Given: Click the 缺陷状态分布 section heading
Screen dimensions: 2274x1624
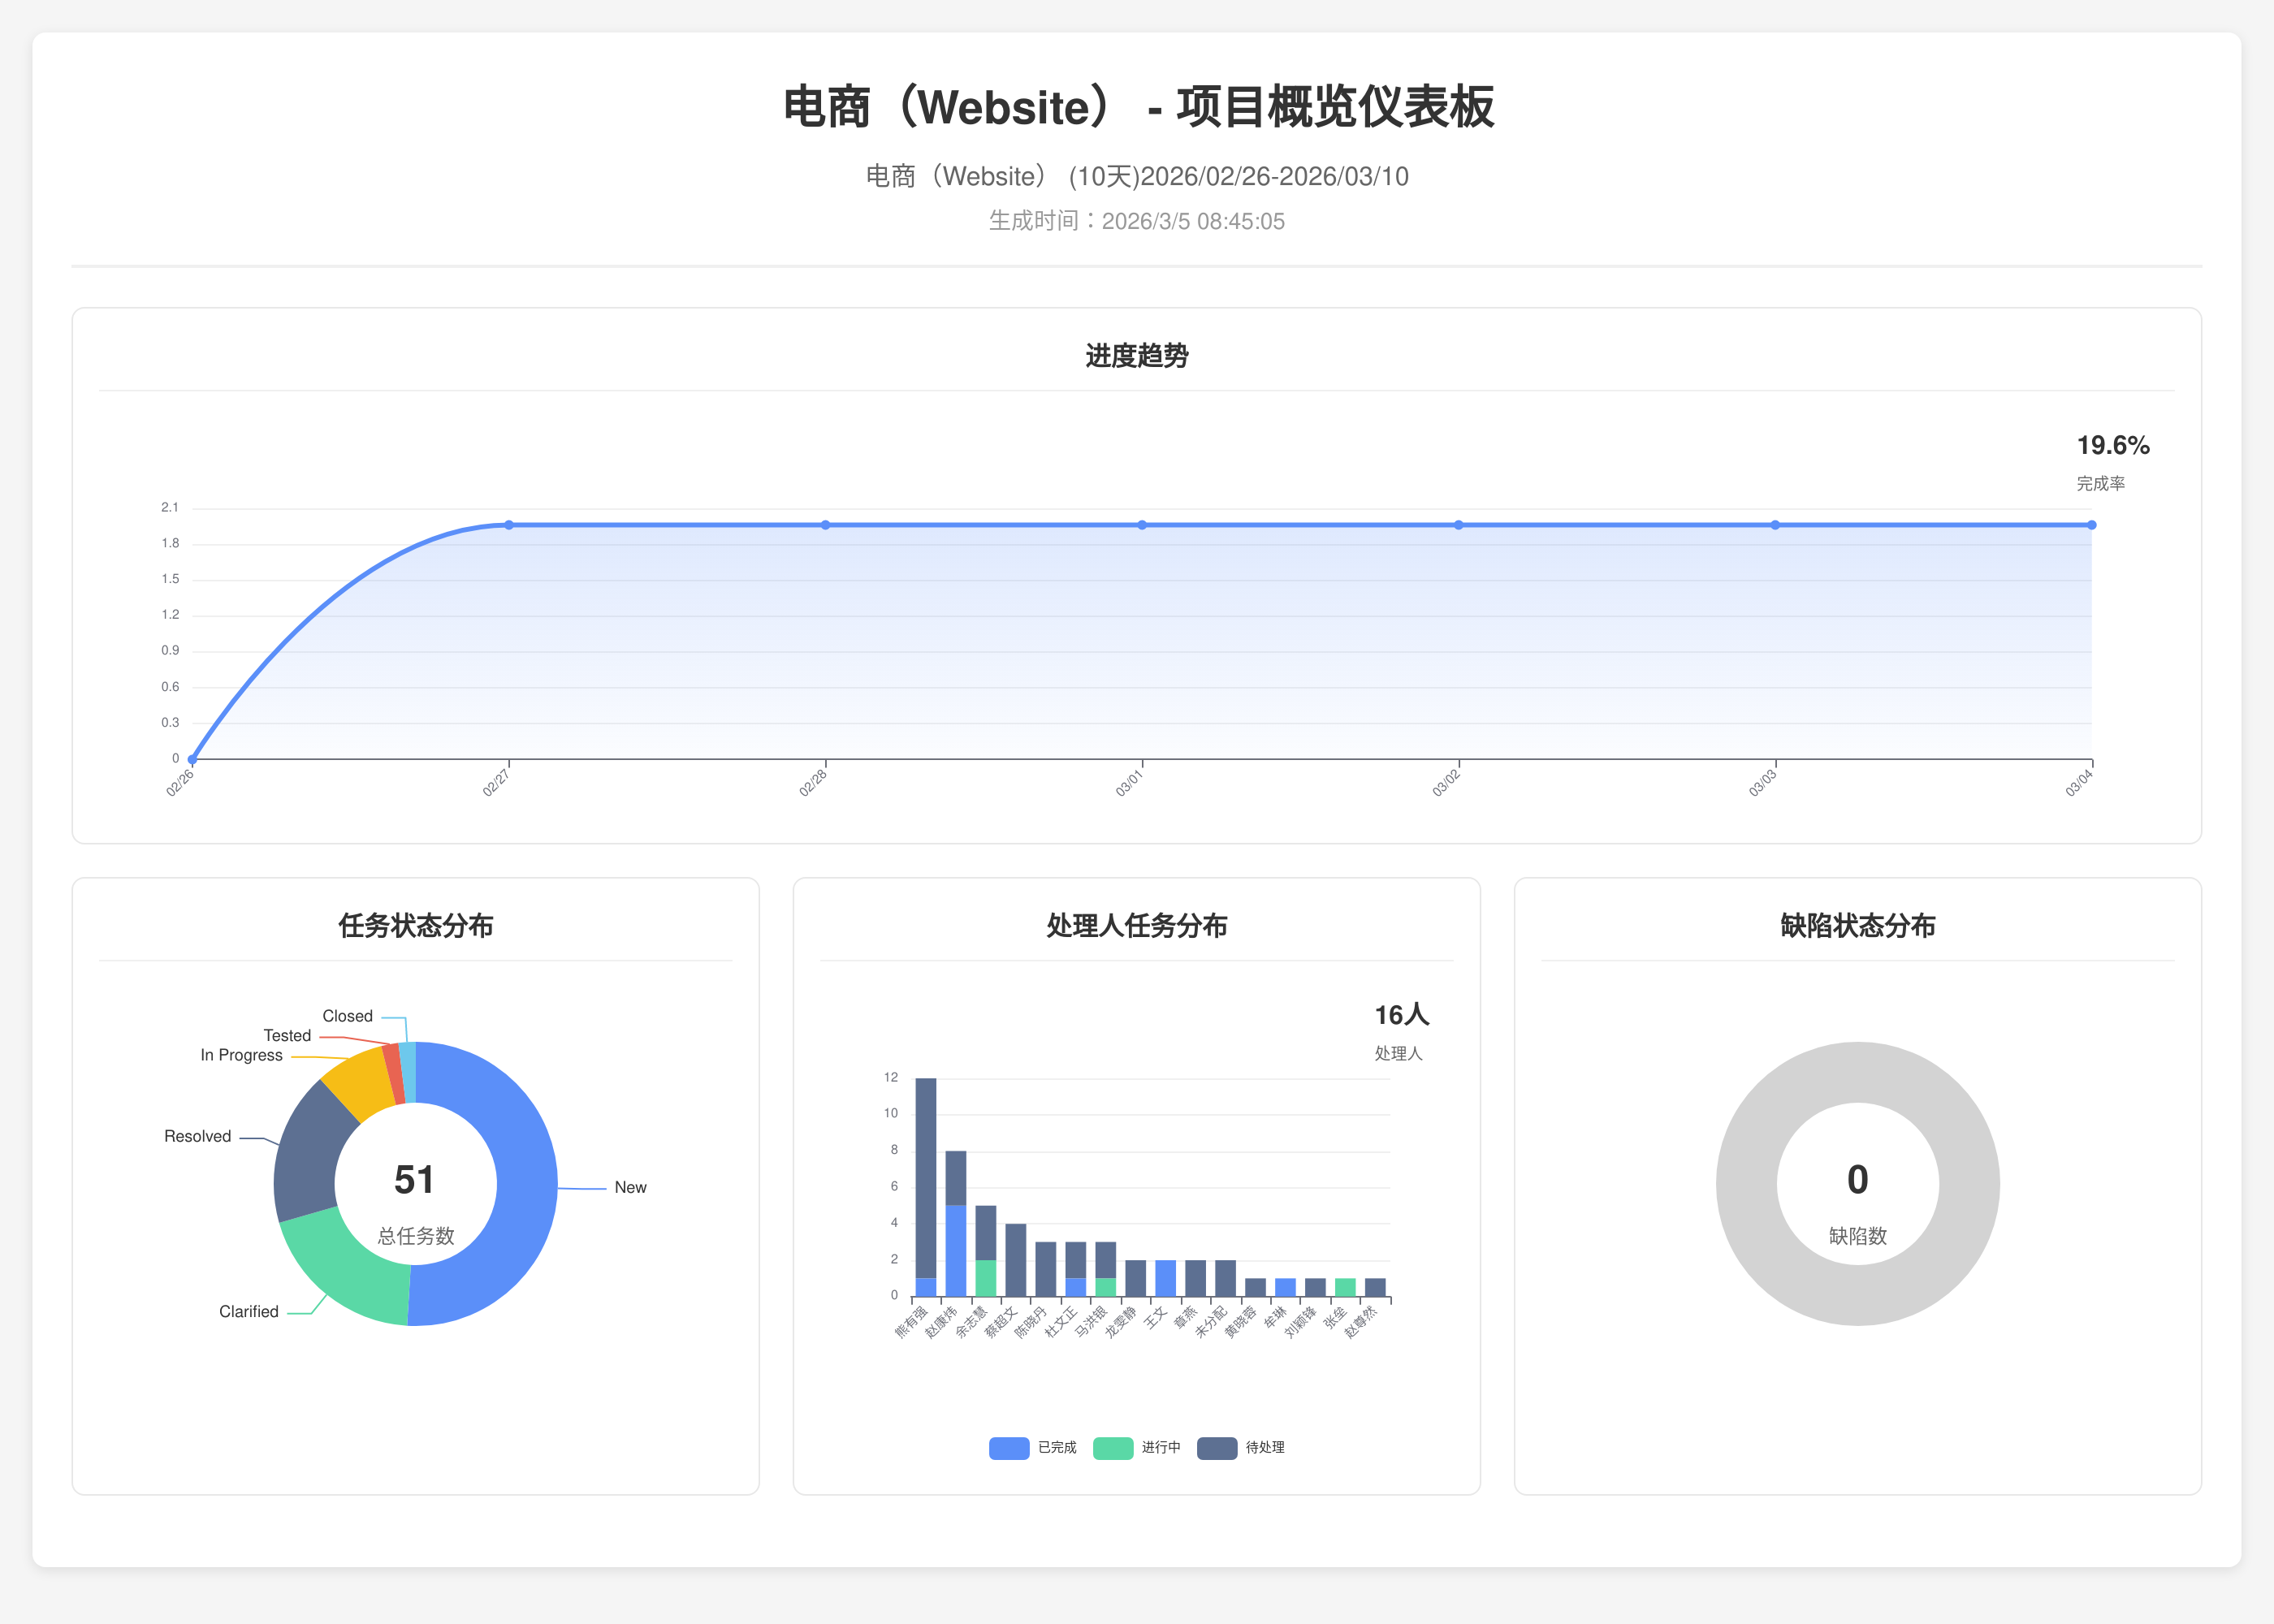Looking at the screenshot, I should pos(1858,926).
